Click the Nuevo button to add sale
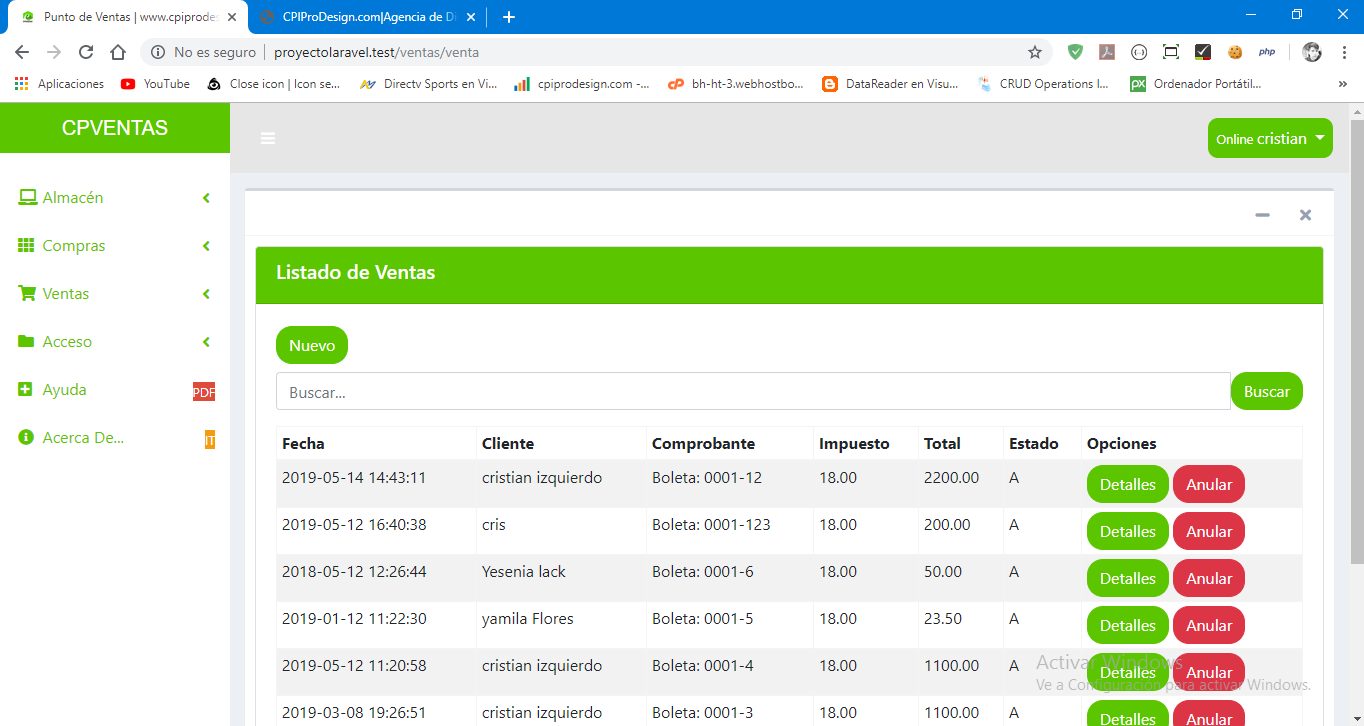This screenshot has width=1364, height=726. (312, 345)
